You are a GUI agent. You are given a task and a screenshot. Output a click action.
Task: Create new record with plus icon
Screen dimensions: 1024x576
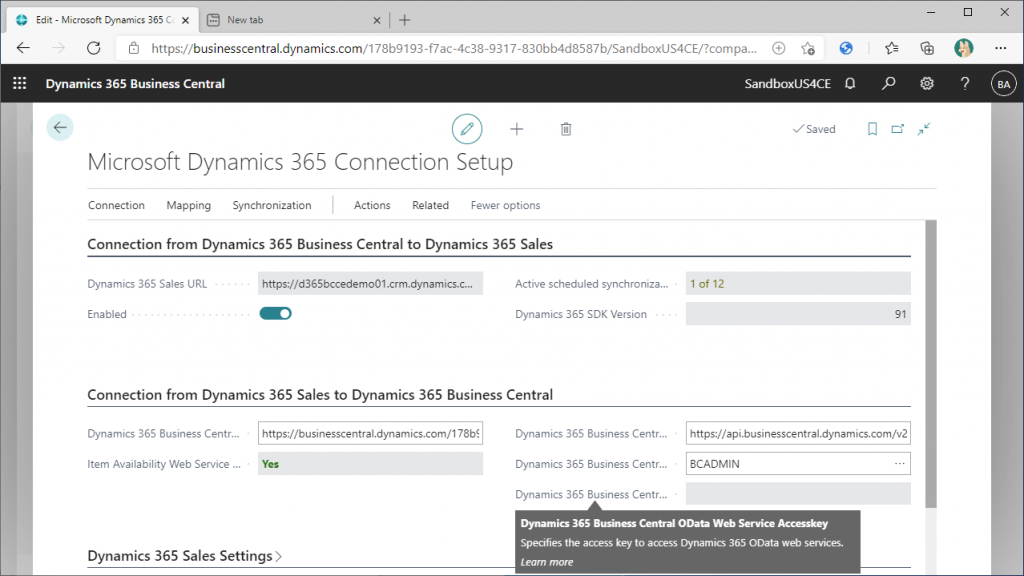[517, 129]
